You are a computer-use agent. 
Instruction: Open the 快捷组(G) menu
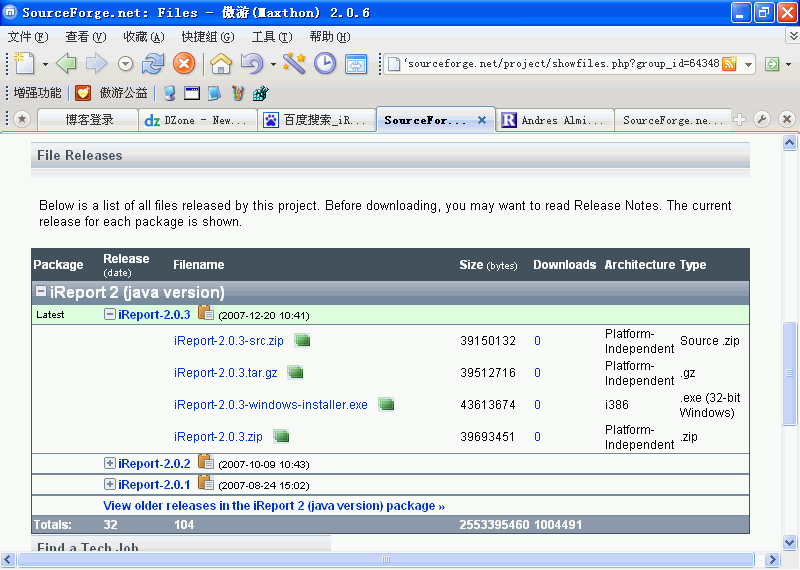pyautogui.click(x=208, y=37)
